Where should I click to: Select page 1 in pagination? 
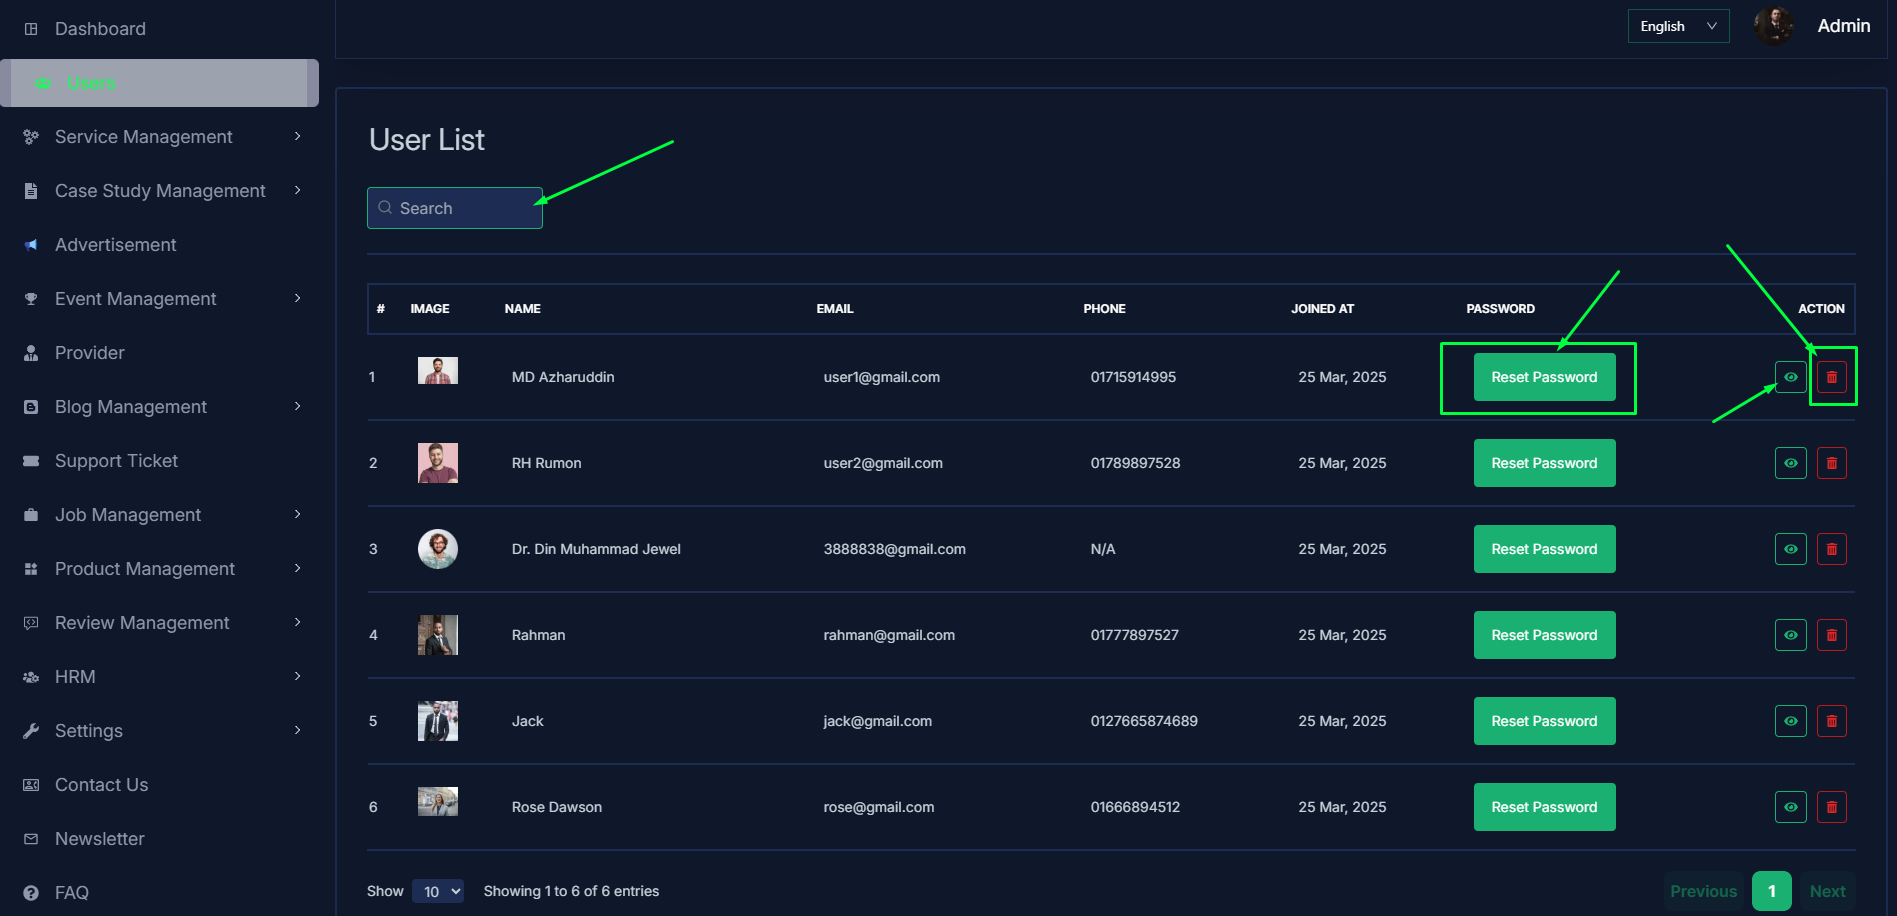click(x=1772, y=891)
